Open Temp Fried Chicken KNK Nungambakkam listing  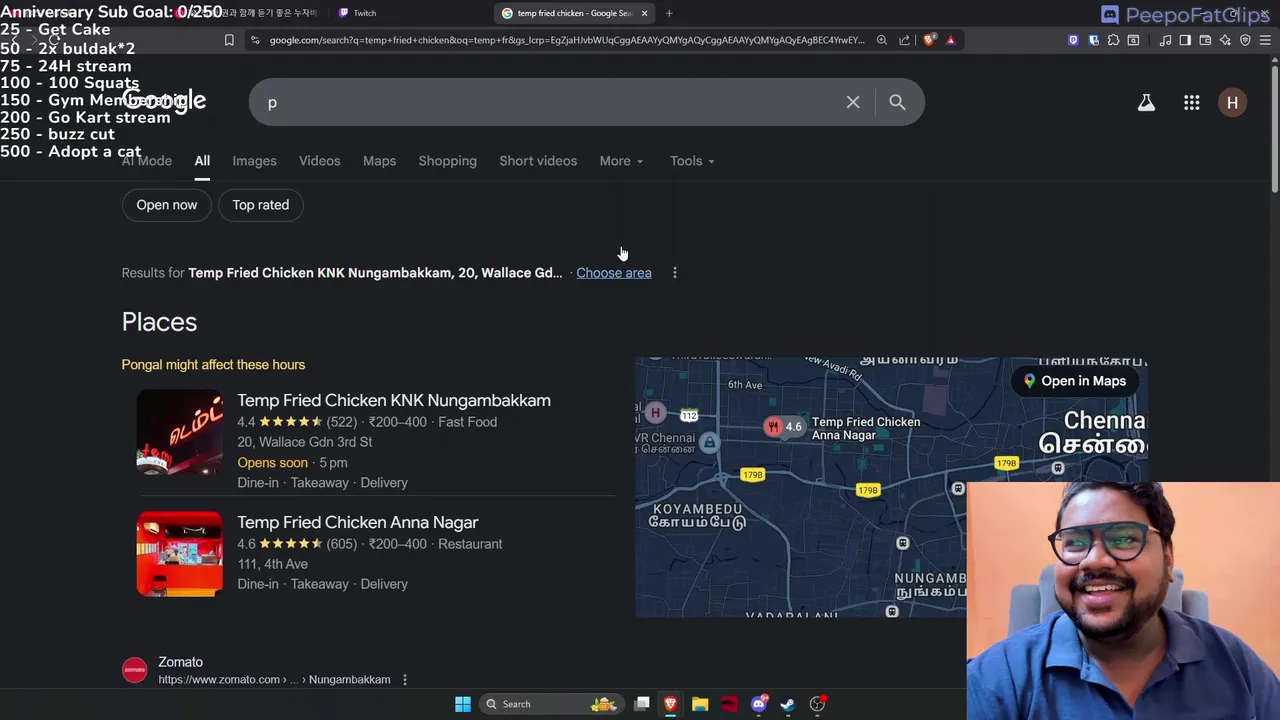[394, 400]
